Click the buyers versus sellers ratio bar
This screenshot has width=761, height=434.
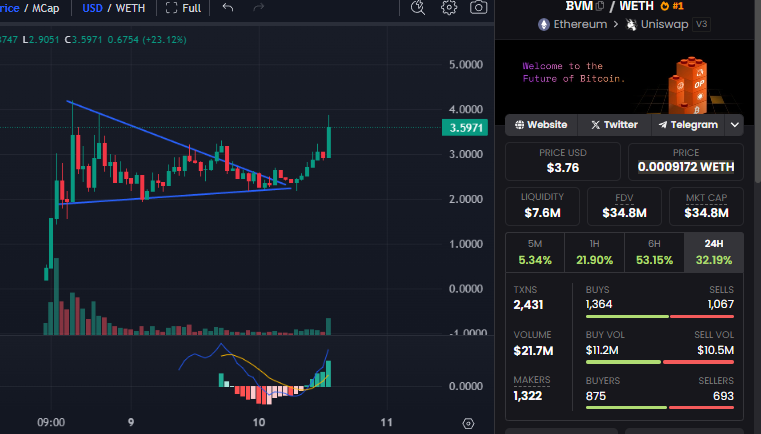pyautogui.click(x=660, y=407)
